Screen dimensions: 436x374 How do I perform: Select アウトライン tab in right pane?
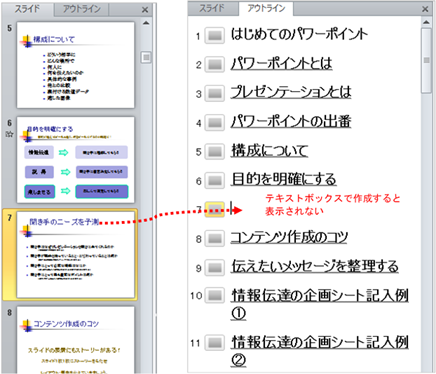[266, 8]
